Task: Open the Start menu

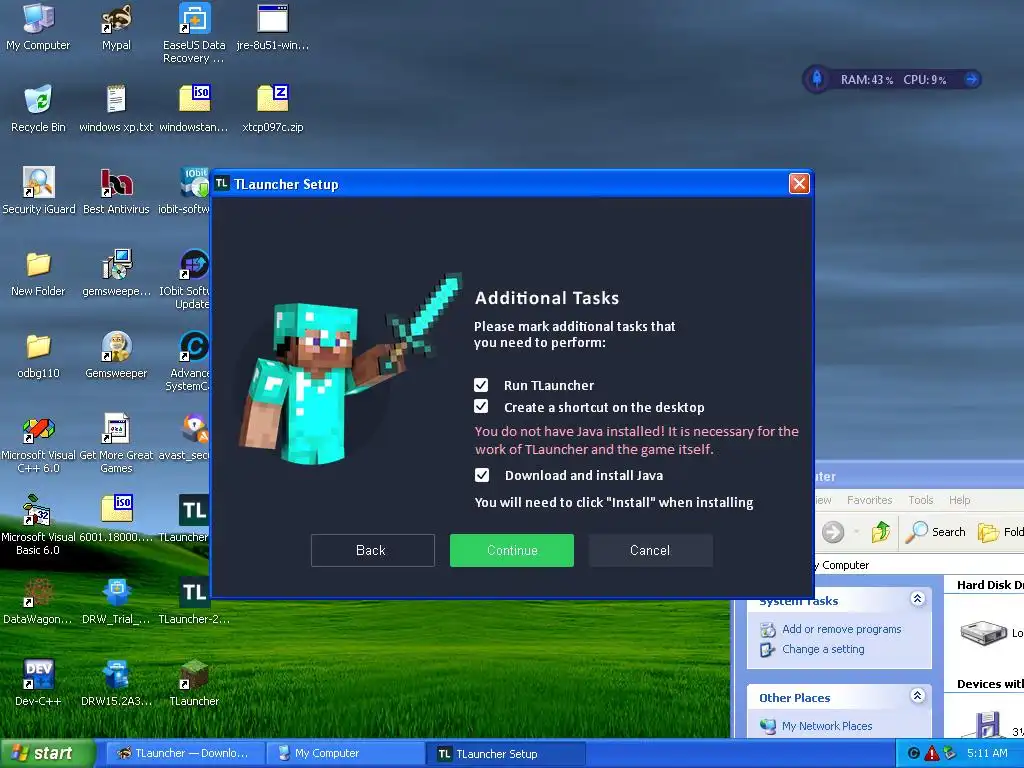Action: [x=47, y=753]
